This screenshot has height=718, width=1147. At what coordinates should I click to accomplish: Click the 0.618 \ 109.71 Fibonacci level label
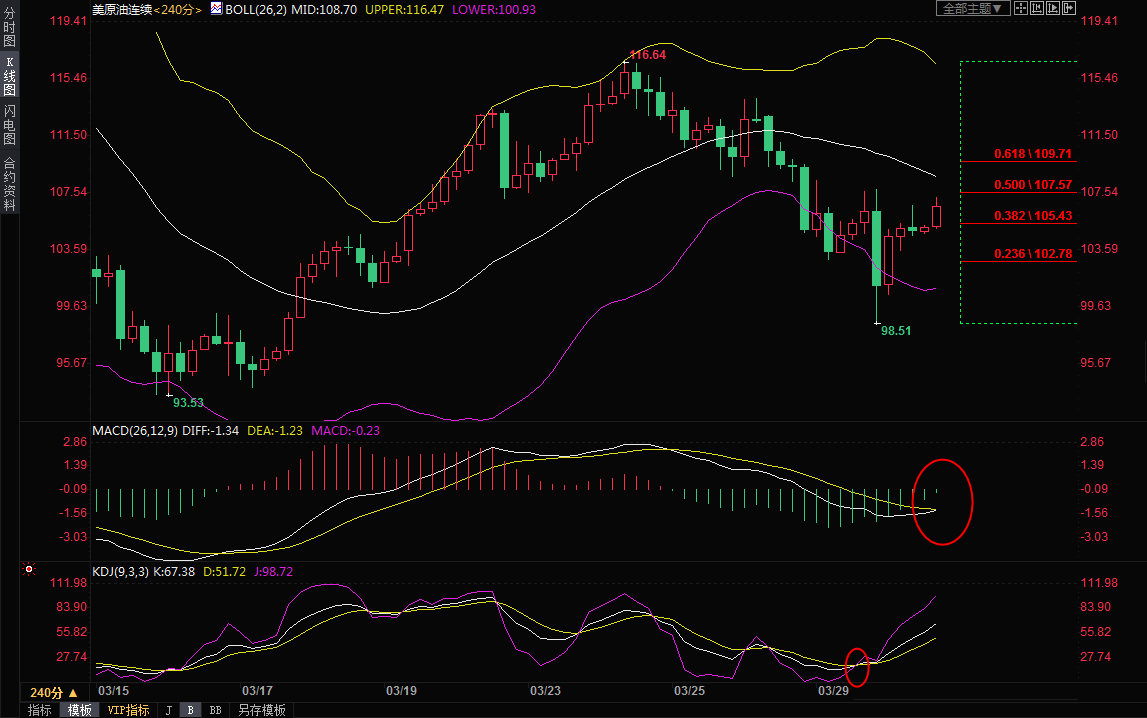click(x=1033, y=154)
